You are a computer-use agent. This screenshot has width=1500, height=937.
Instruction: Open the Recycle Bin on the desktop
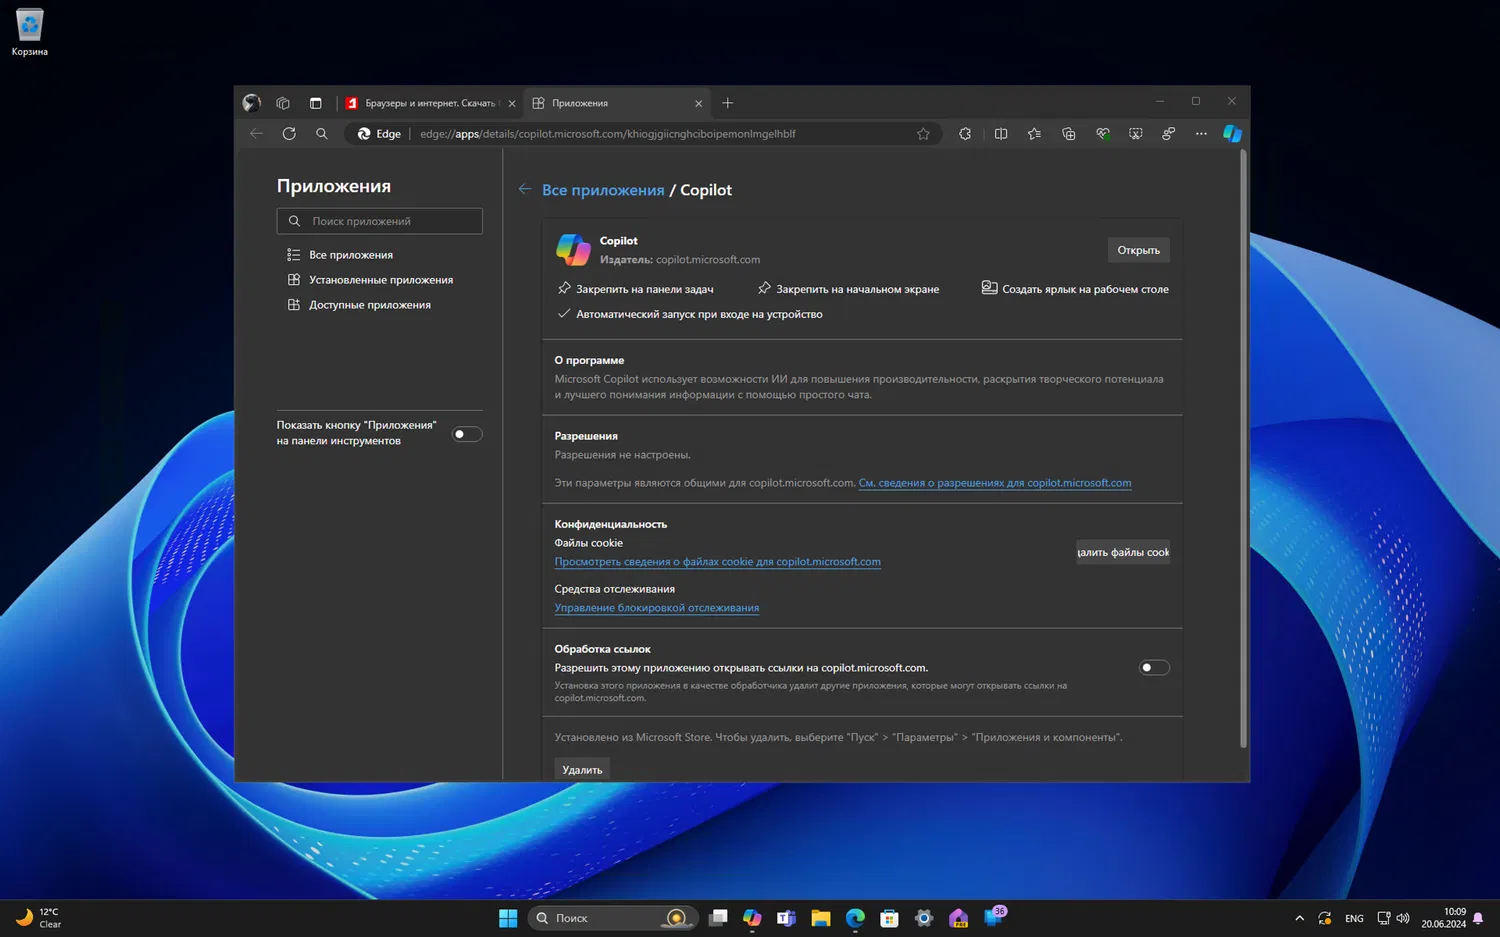point(30,31)
